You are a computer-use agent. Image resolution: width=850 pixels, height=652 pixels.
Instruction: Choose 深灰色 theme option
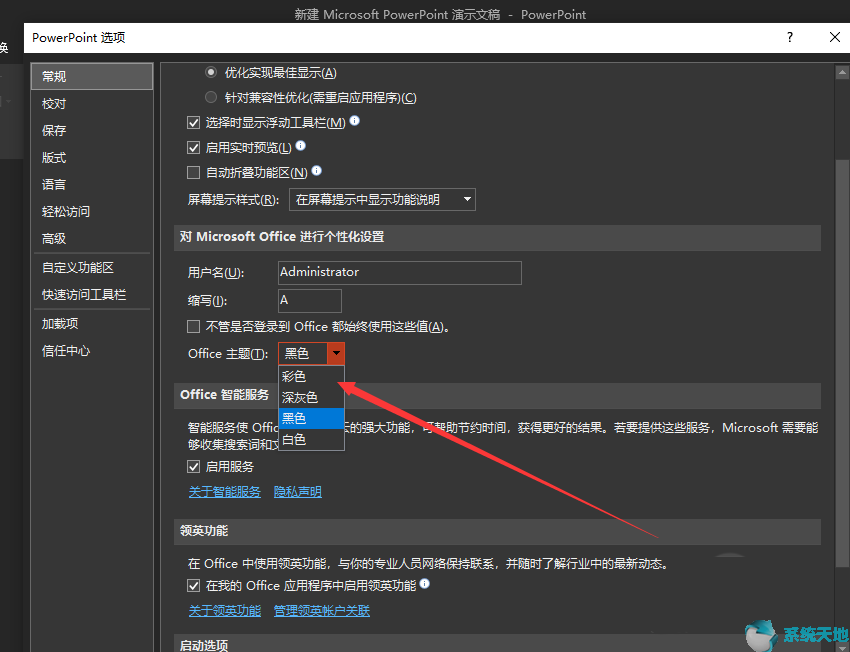click(312, 397)
